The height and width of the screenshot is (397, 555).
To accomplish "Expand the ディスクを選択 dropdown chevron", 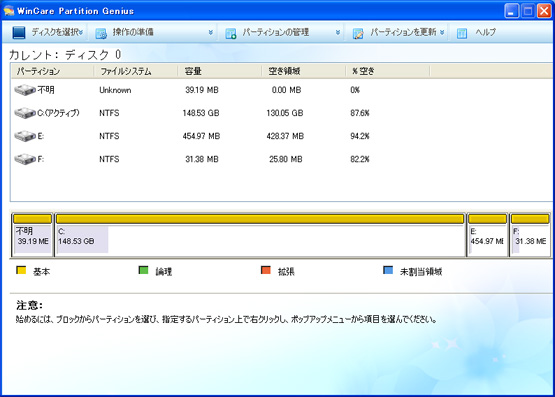I will coord(81,32).
